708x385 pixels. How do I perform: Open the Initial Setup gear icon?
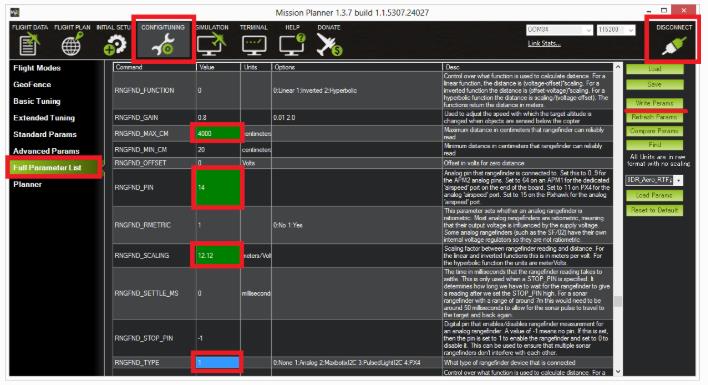pos(115,45)
